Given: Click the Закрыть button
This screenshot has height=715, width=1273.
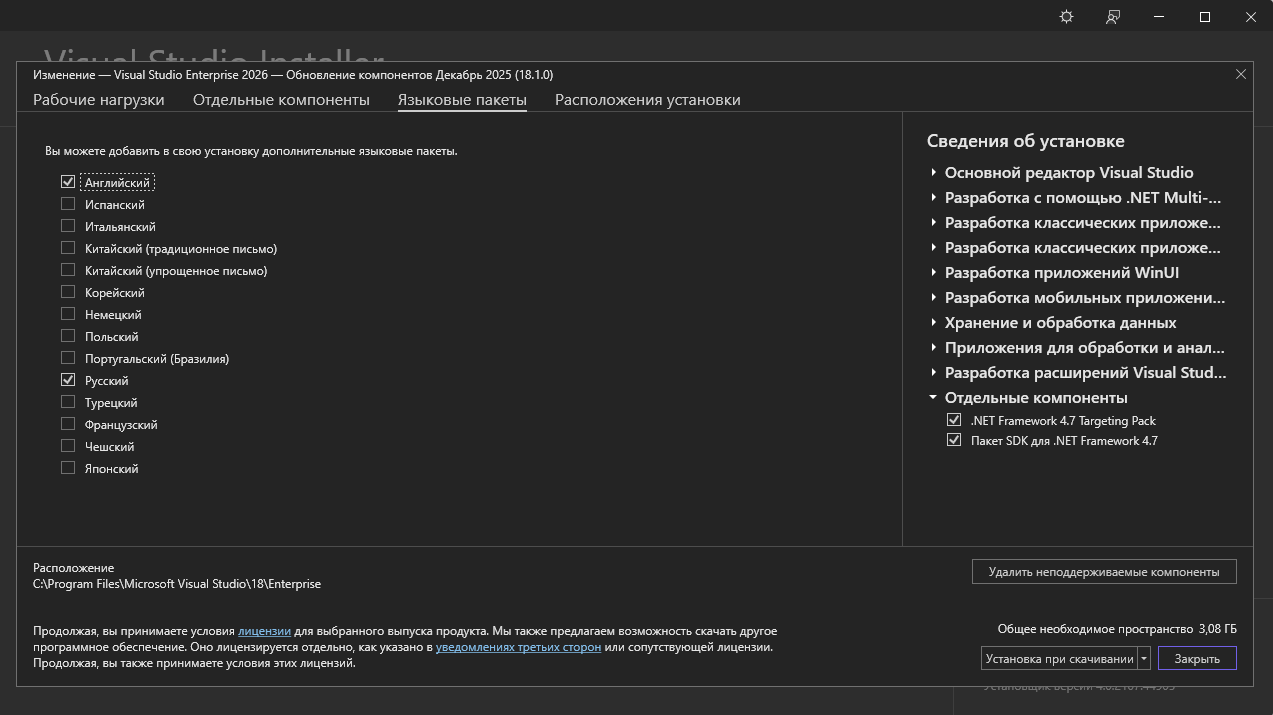Looking at the screenshot, I should coord(1197,659).
